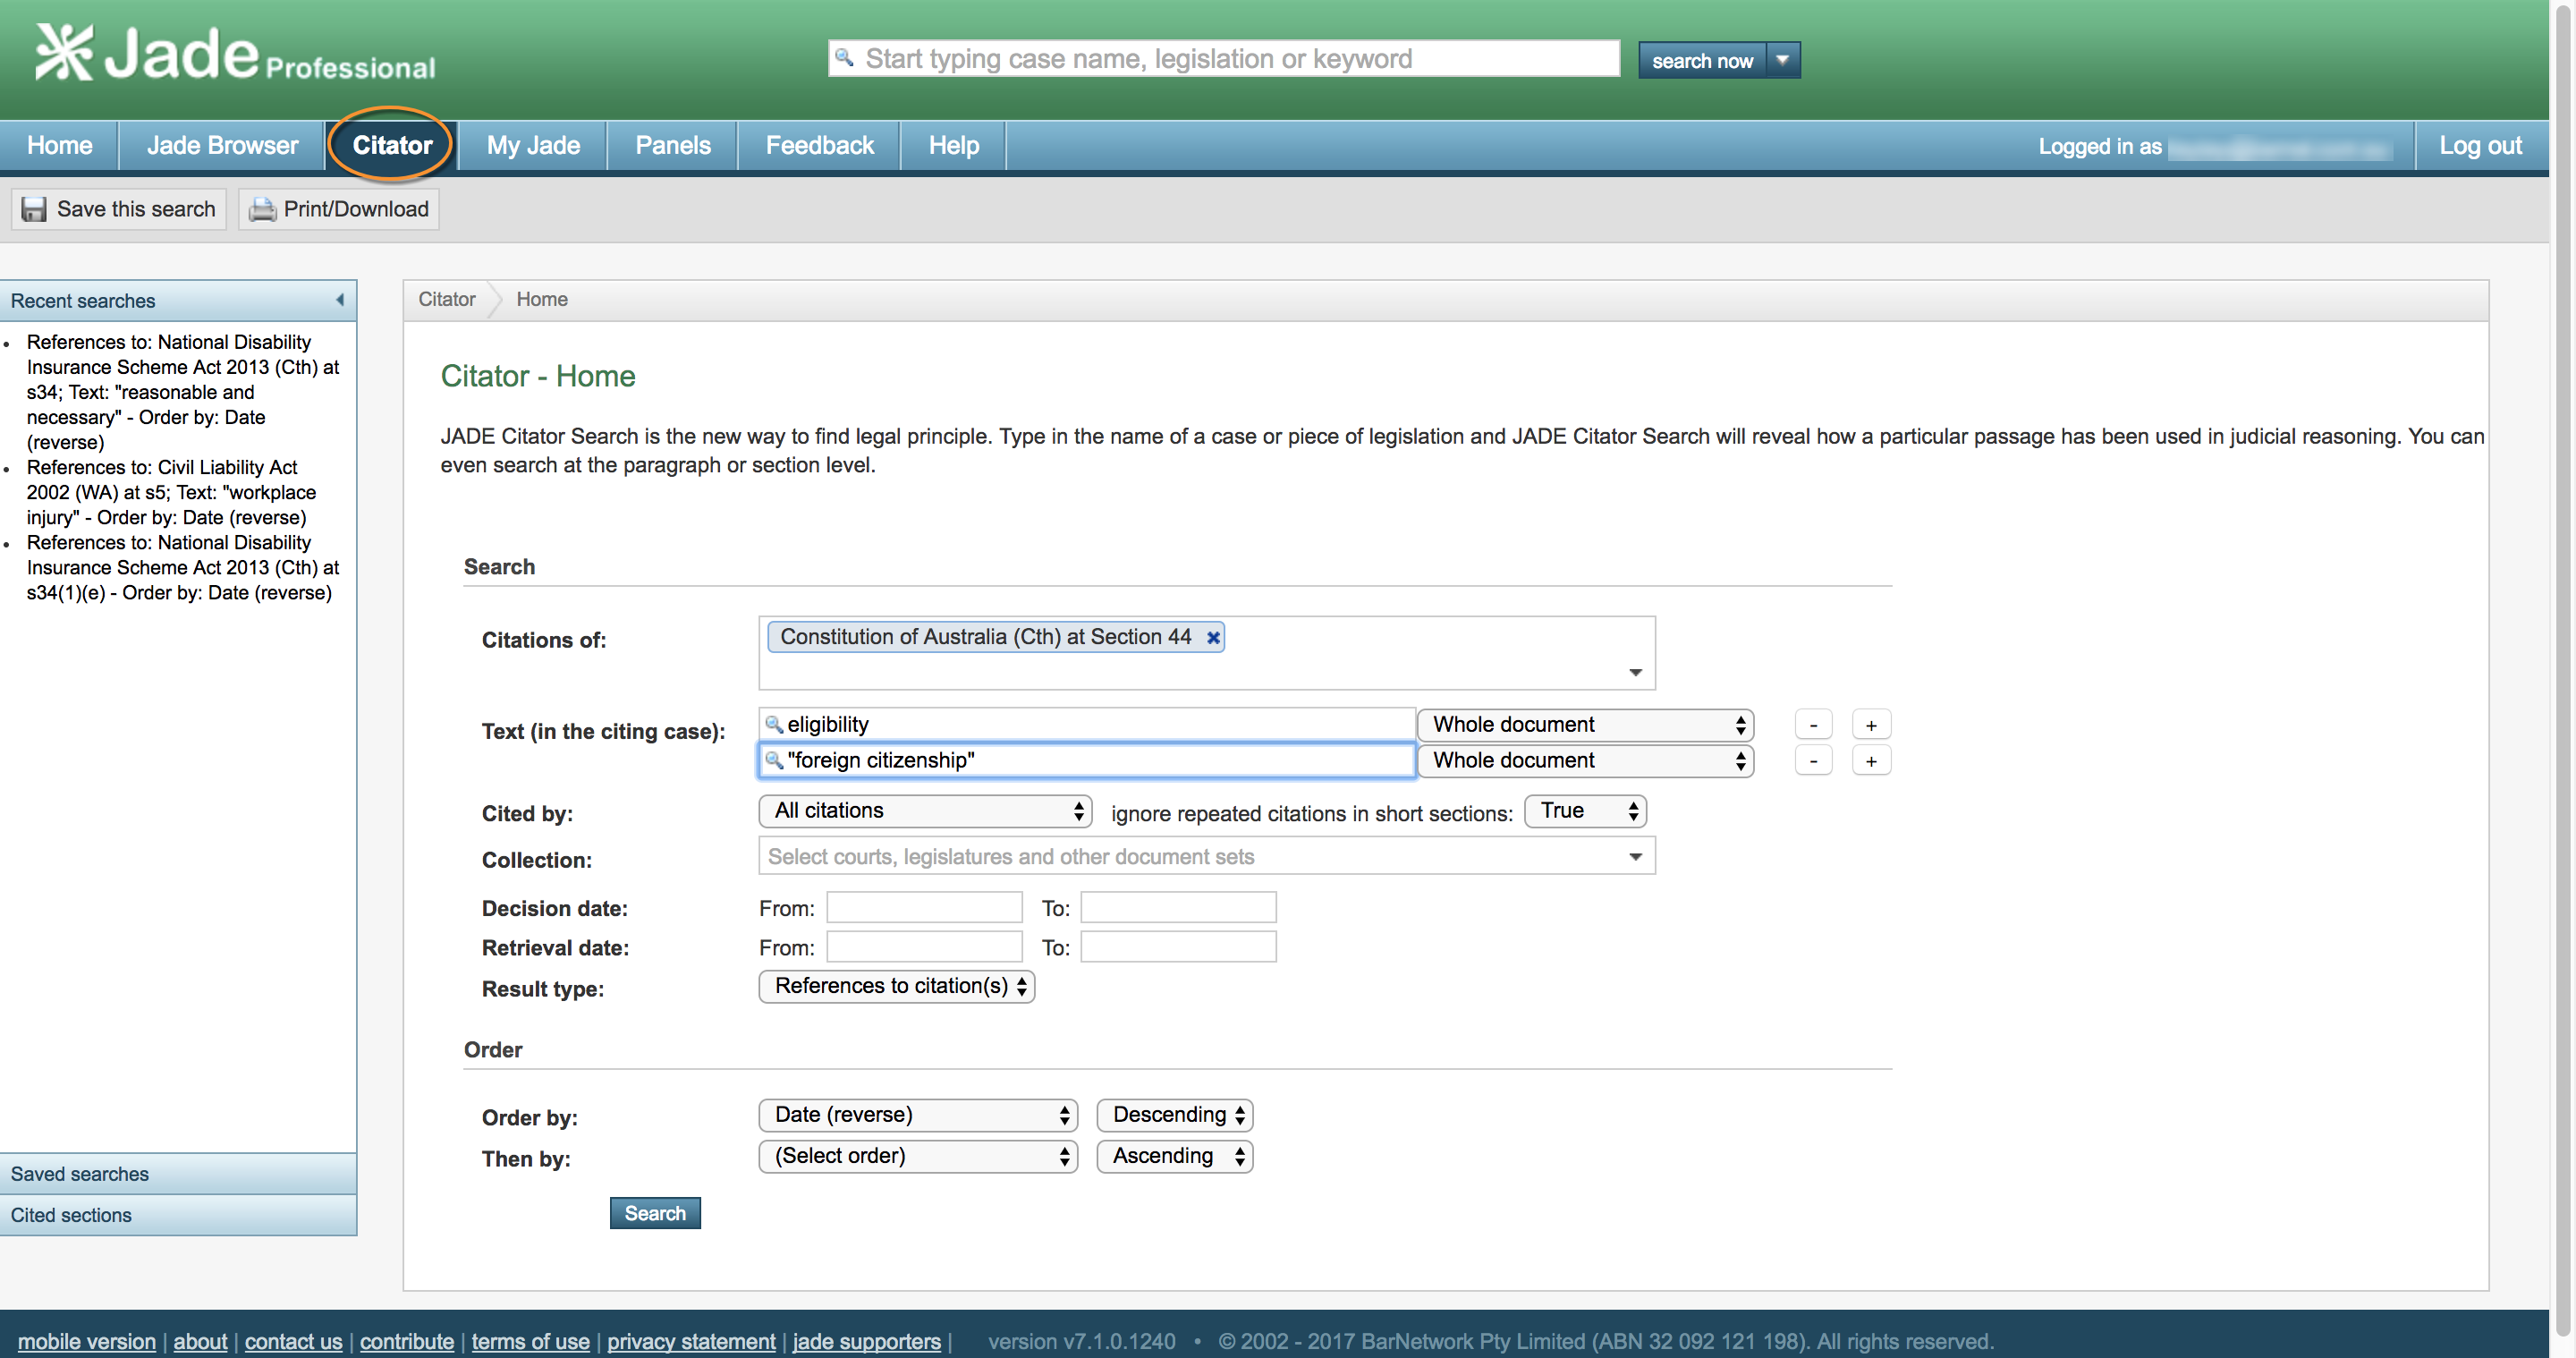Open the Collection courts dropdown
Screen dimensions: 2576x1358
(x=1206, y=857)
